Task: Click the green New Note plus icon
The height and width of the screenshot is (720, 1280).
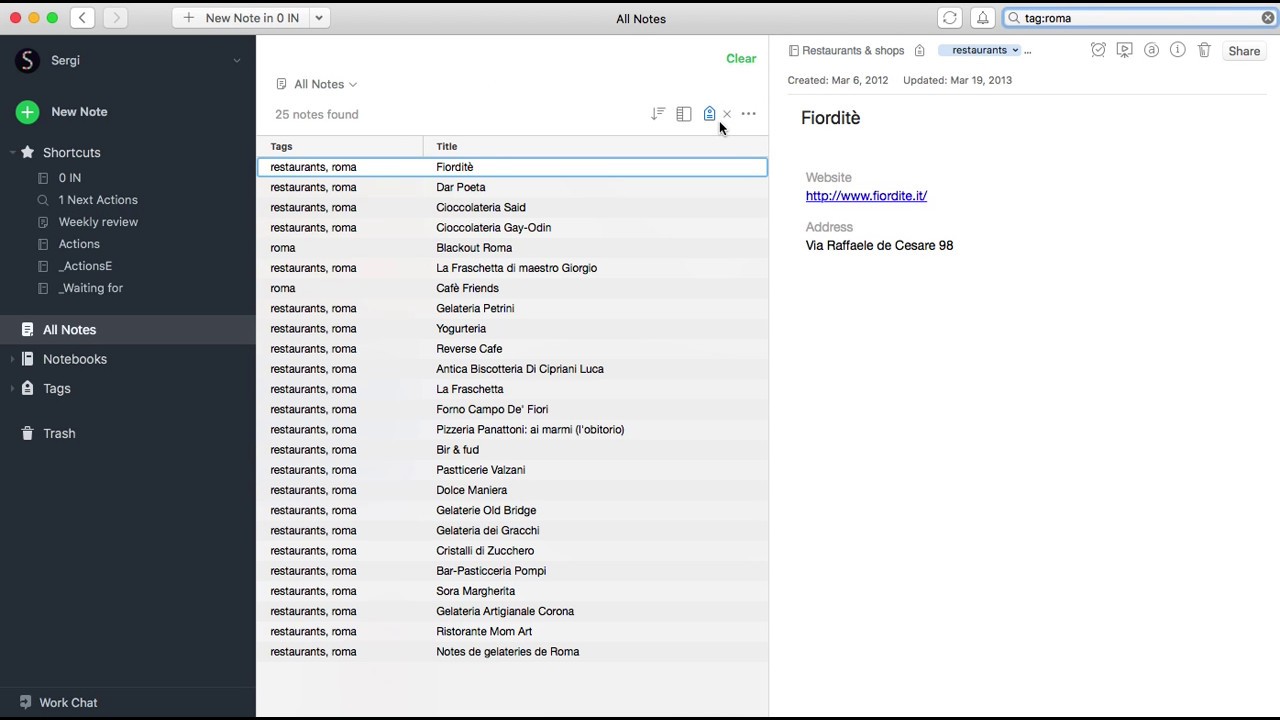Action: point(27,112)
